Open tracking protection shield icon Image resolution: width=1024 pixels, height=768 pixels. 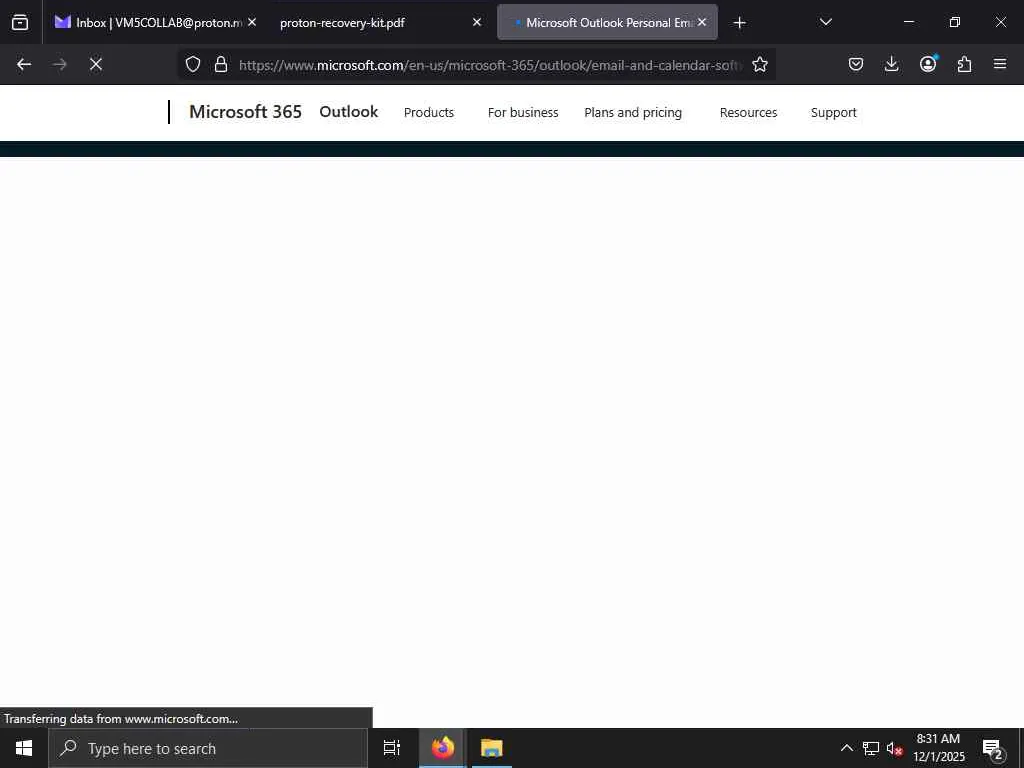tap(193, 64)
